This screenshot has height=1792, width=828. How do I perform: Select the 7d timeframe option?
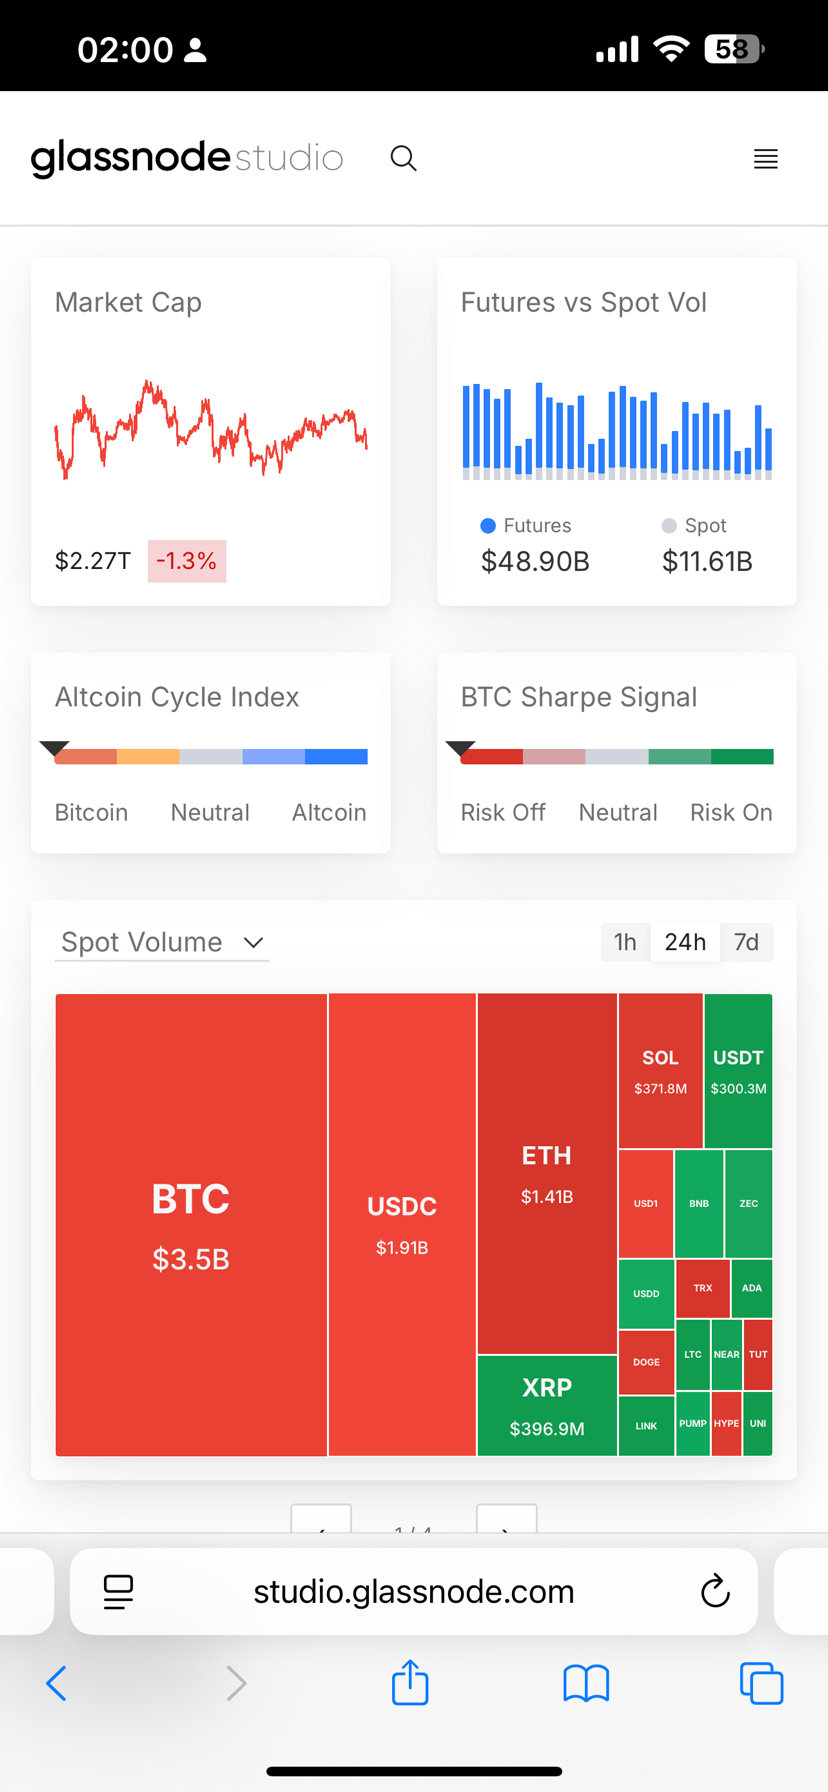point(746,942)
